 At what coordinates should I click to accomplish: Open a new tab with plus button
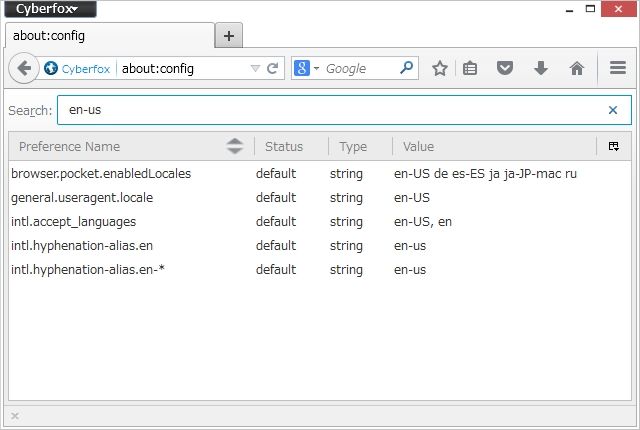coord(229,36)
